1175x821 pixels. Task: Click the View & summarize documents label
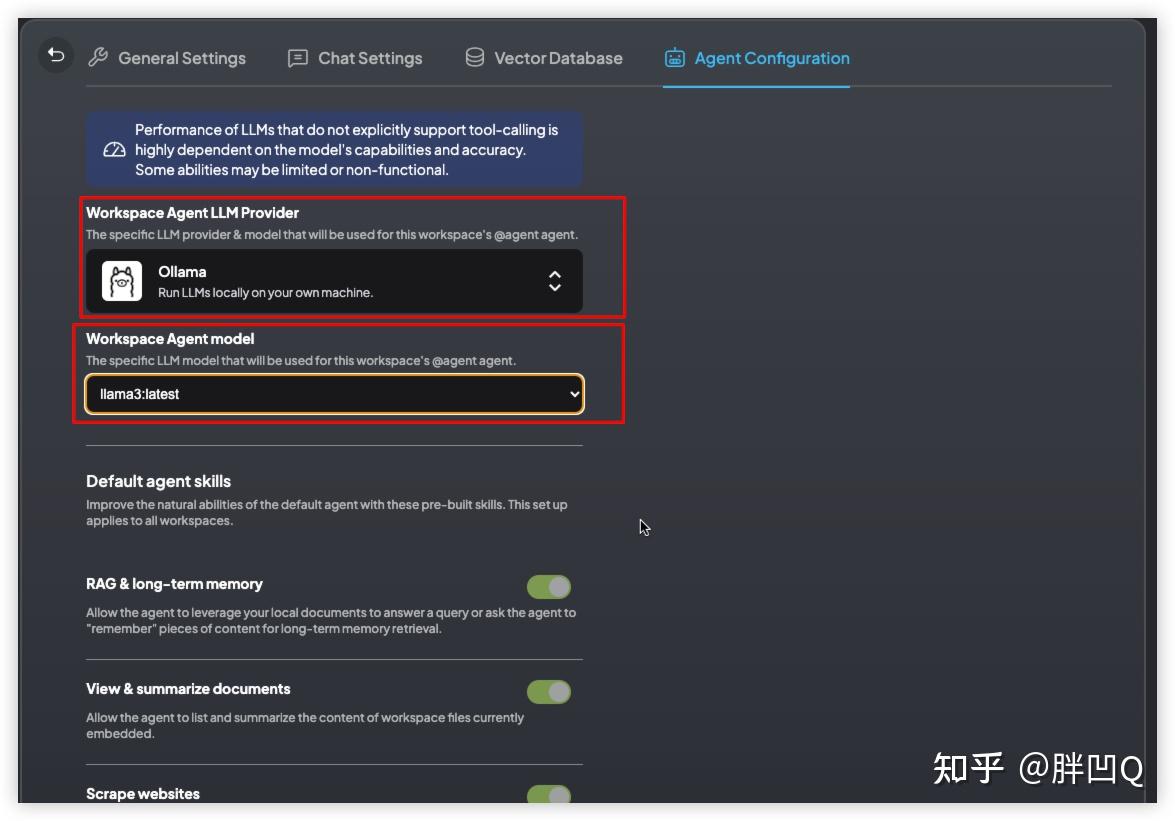click(x=188, y=688)
